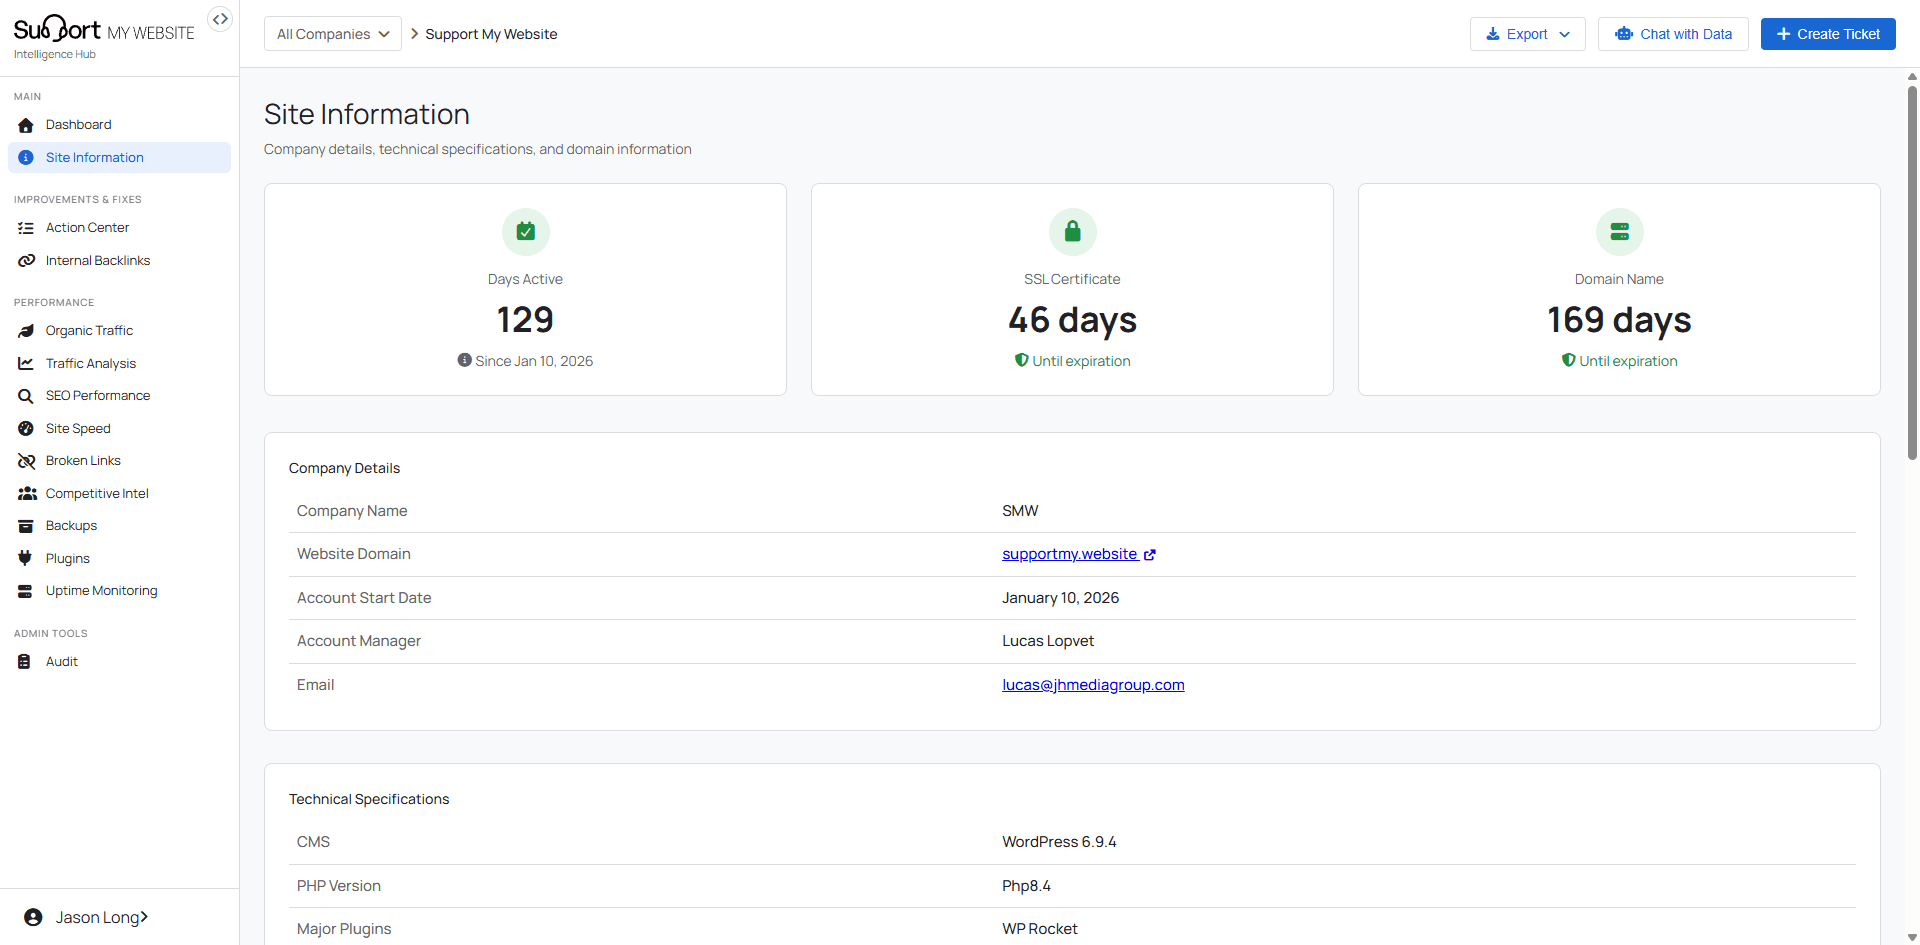Click the Plugins plug icon
The height and width of the screenshot is (945, 1920).
[25, 559]
